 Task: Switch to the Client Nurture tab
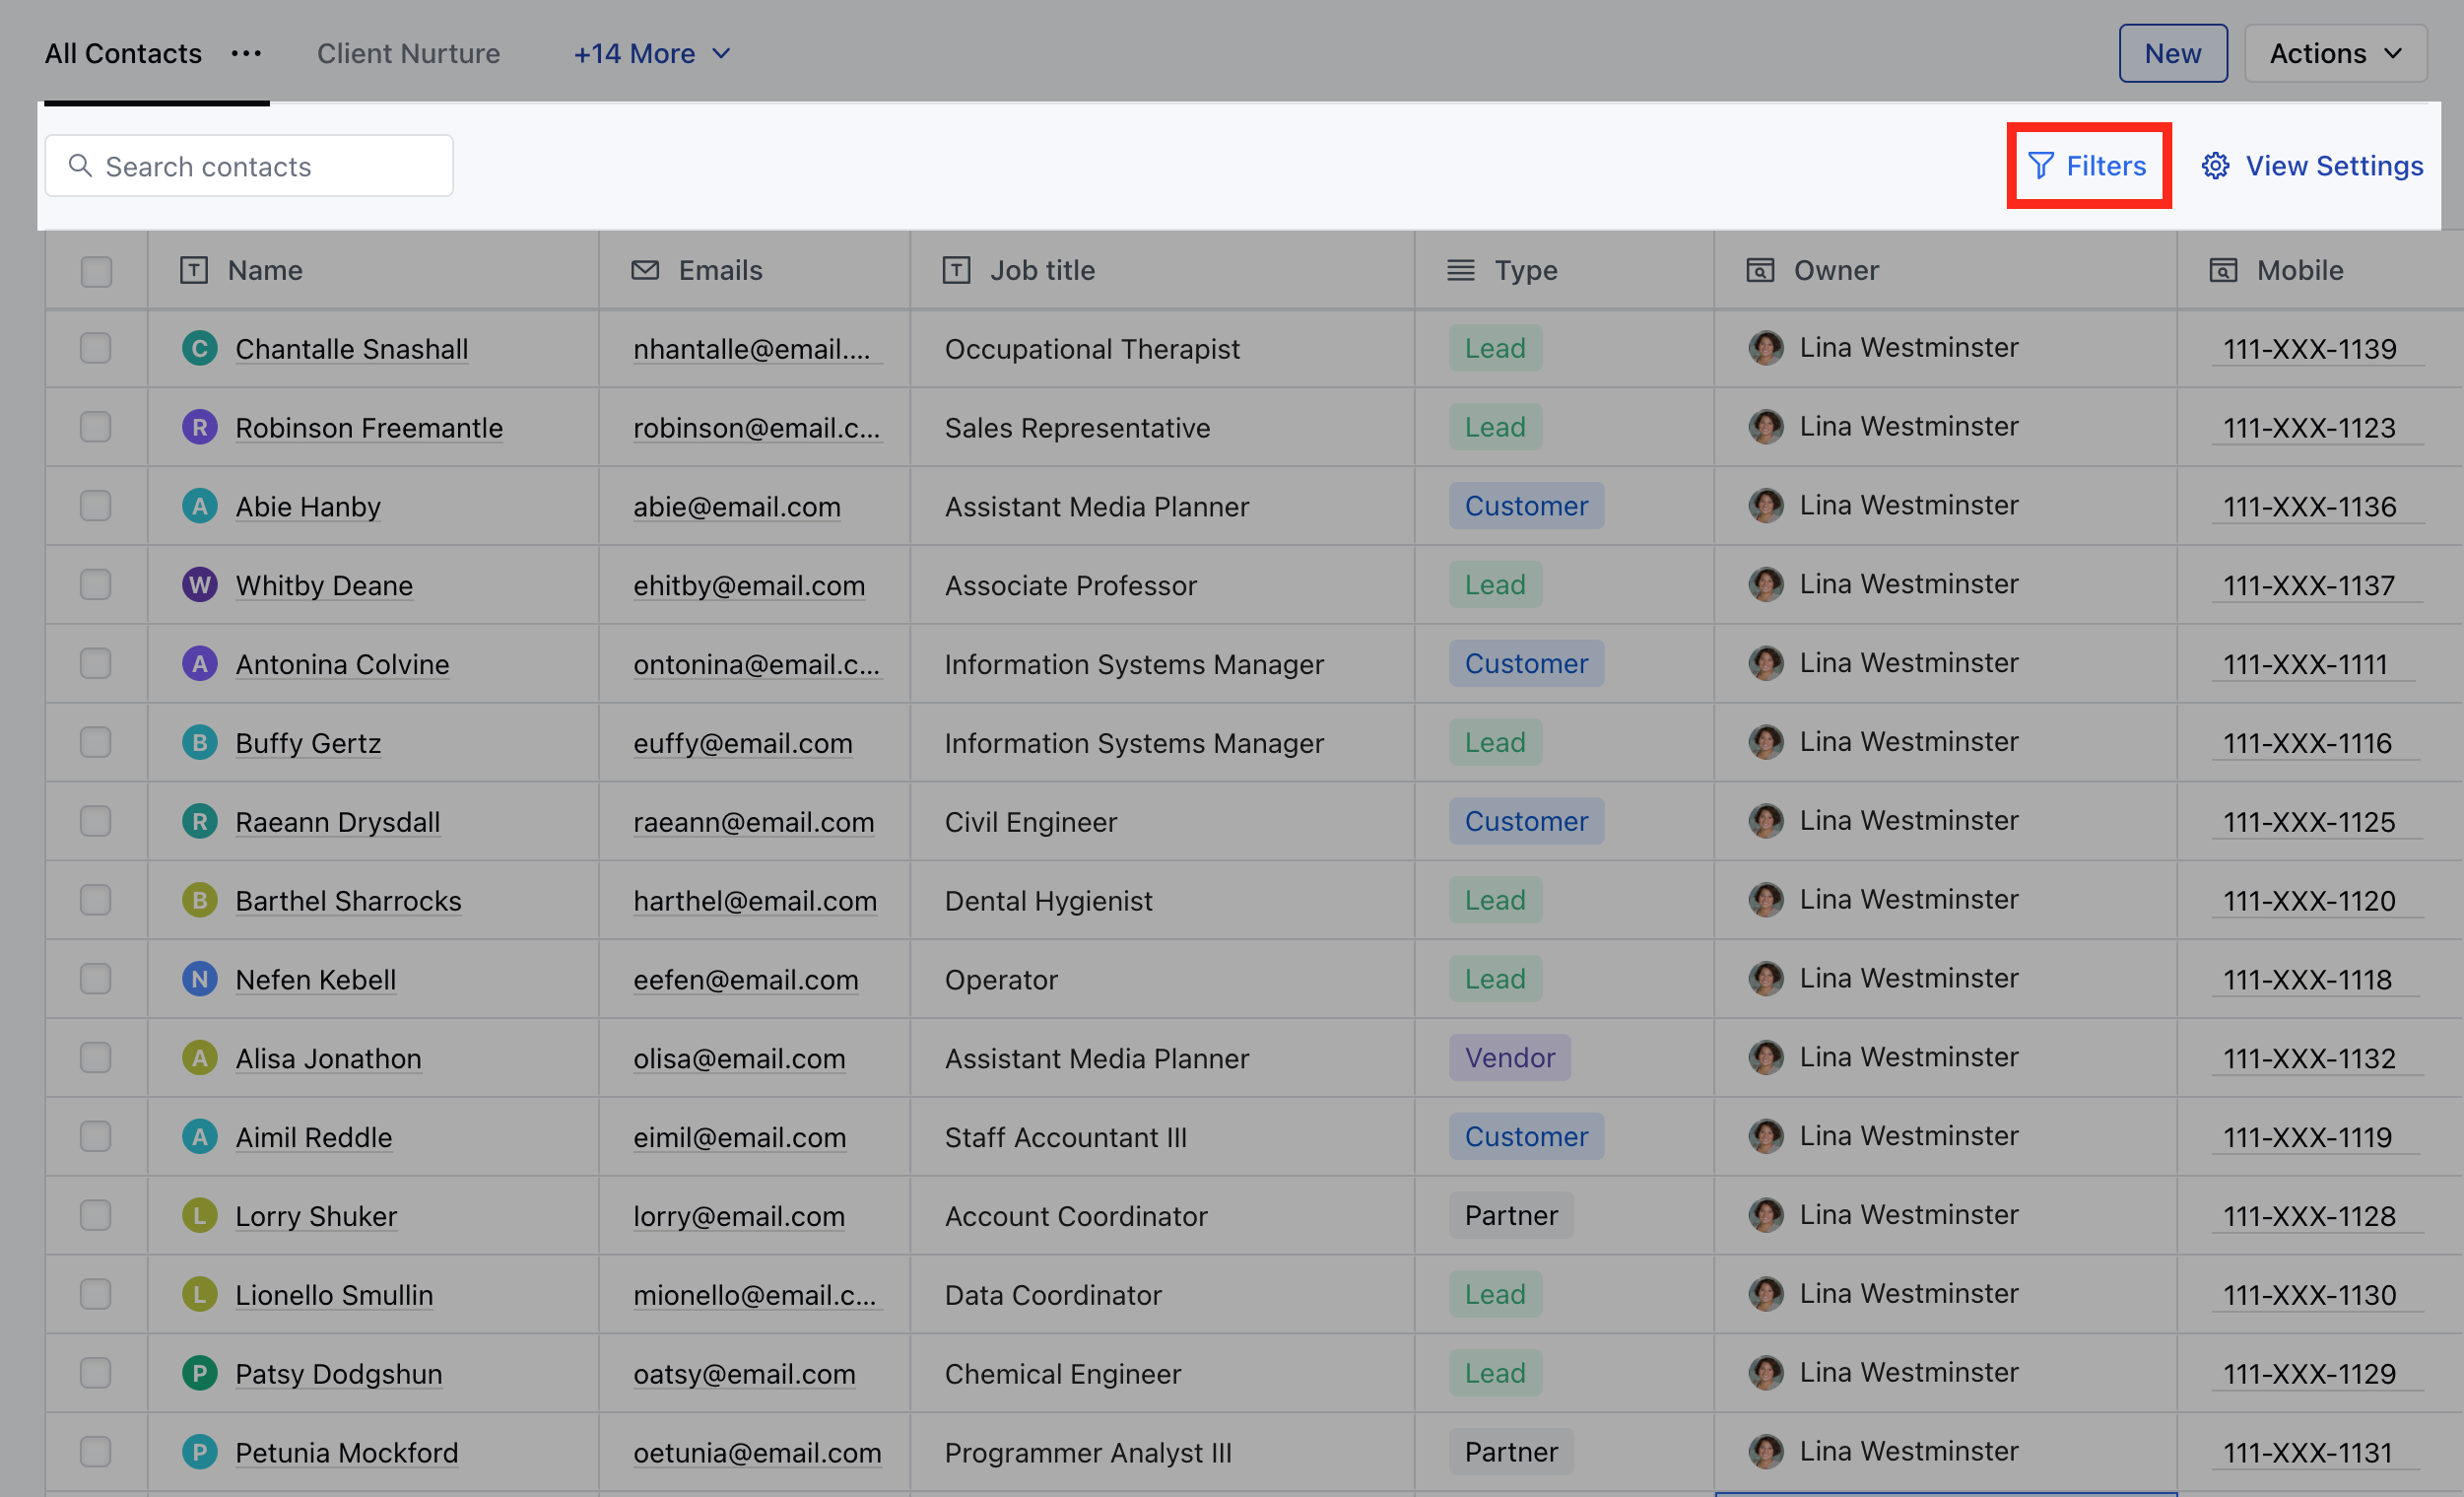[x=408, y=53]
